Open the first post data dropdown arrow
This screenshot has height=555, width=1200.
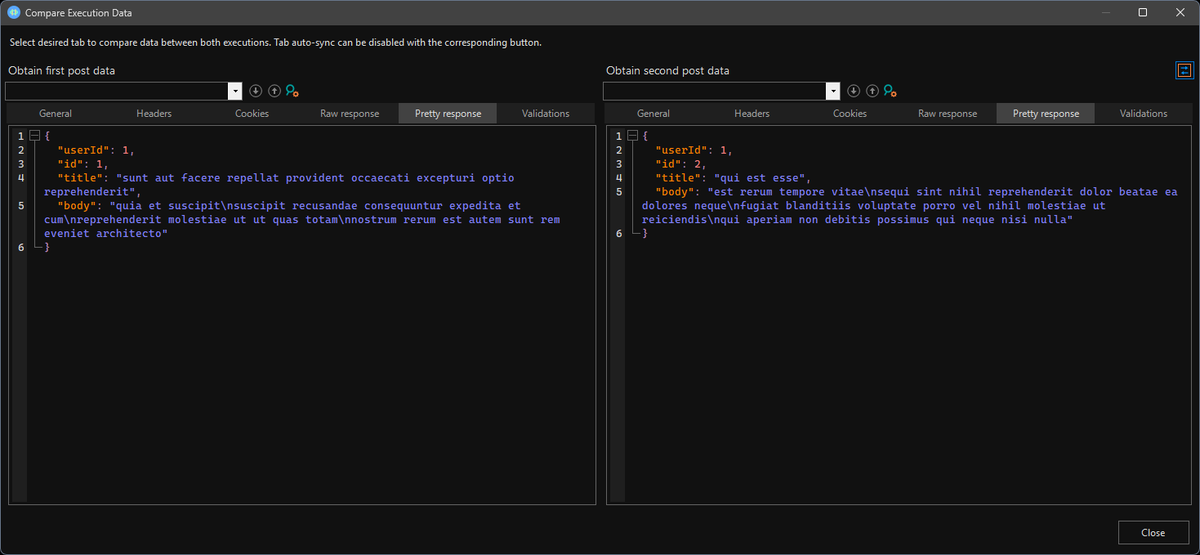pyautogui.click(x=235, y=91)
